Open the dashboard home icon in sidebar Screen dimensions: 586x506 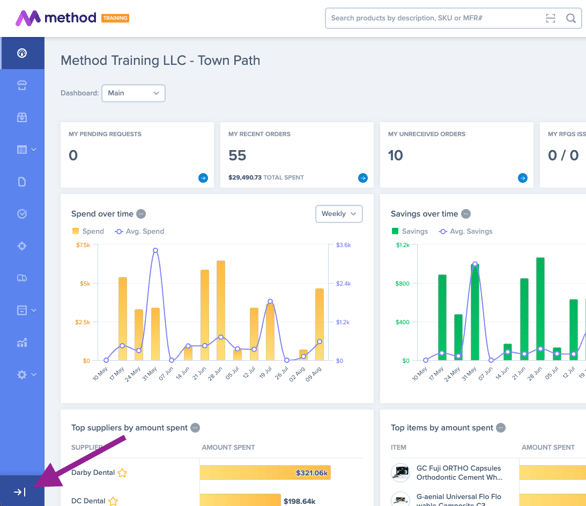[x=22, y=53]
